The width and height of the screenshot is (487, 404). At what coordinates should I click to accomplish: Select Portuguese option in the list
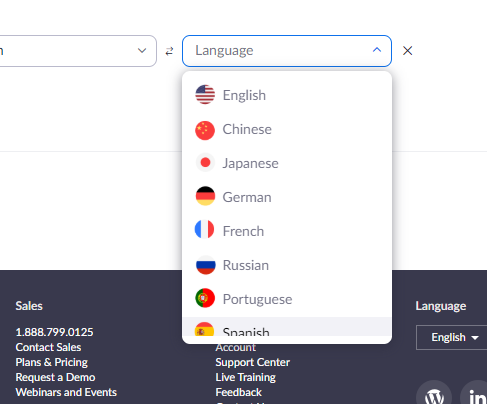(x=287, y=299)
